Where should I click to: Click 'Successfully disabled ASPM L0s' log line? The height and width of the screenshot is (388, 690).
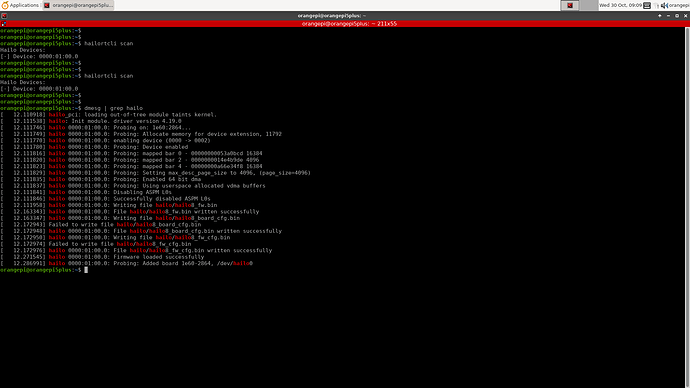coord(105,199)
